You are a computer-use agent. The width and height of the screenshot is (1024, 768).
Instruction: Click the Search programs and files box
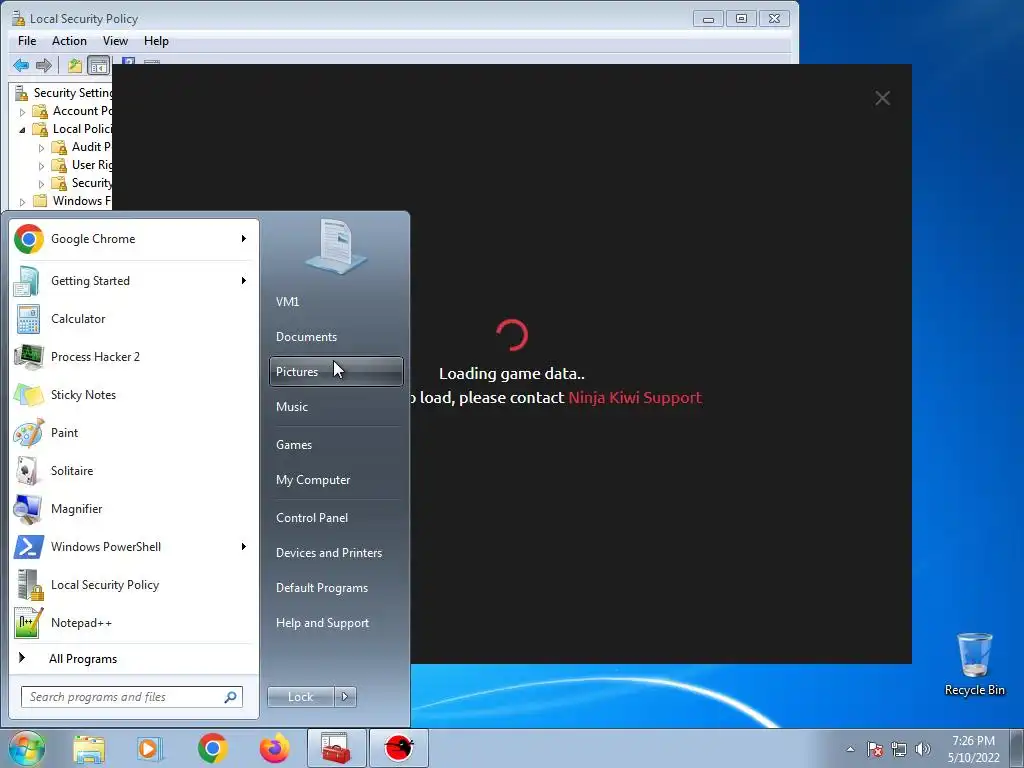(131, 697)
